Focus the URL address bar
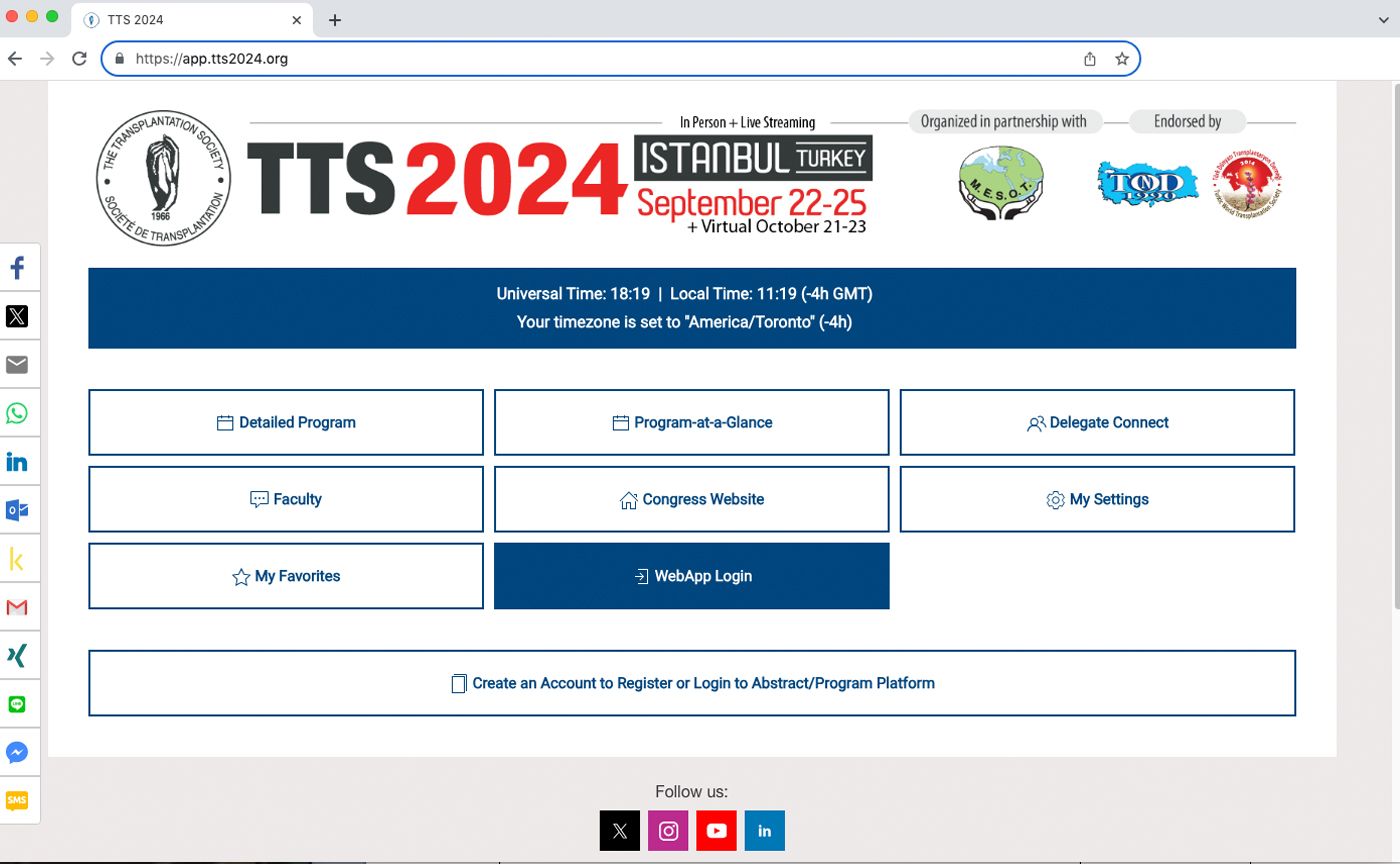 tap(600, 59)
